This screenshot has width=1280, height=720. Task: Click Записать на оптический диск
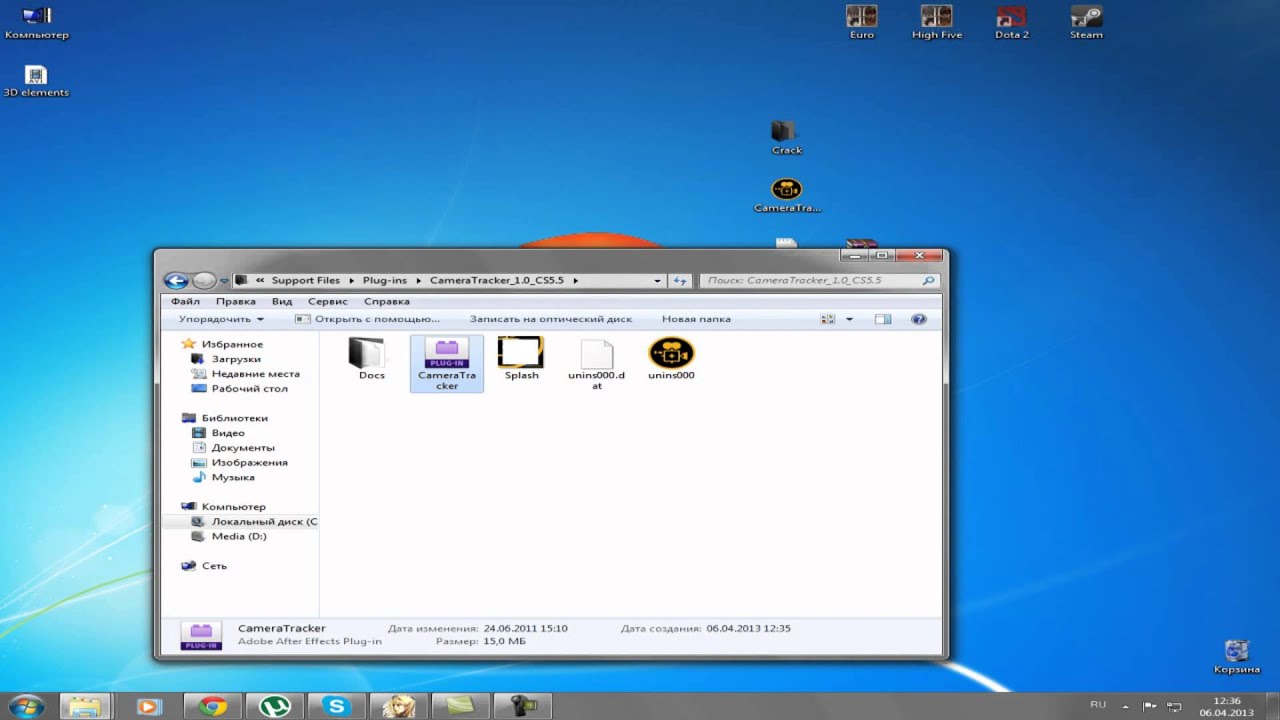click(551, 319)
